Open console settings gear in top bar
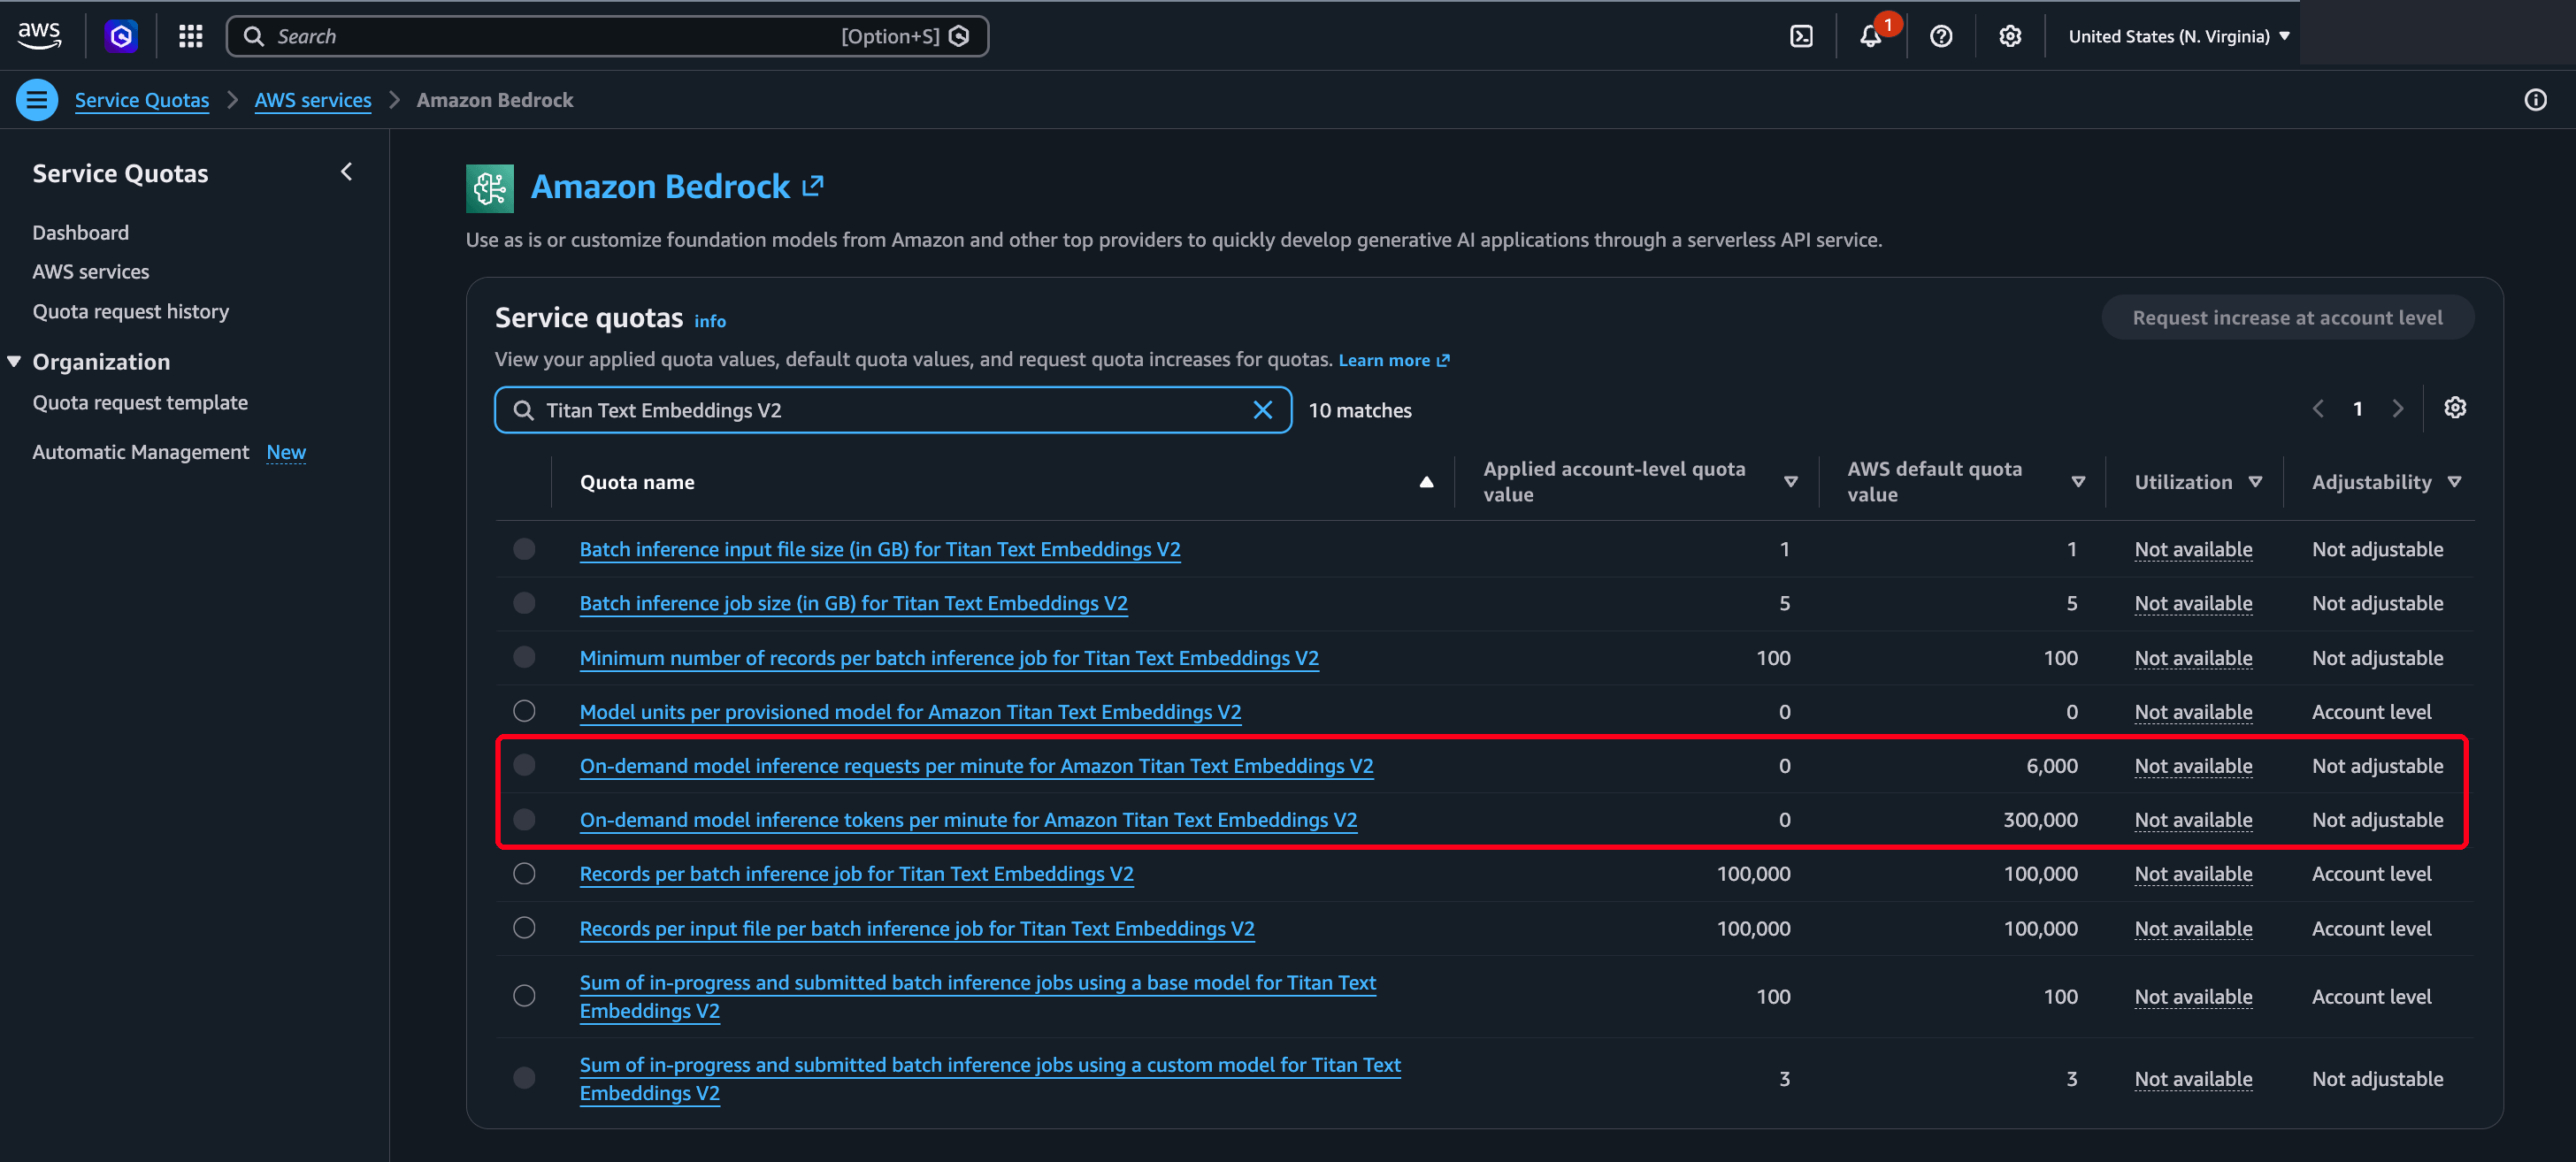This screenshot has width=2576, height=1162. point(2010,36)
